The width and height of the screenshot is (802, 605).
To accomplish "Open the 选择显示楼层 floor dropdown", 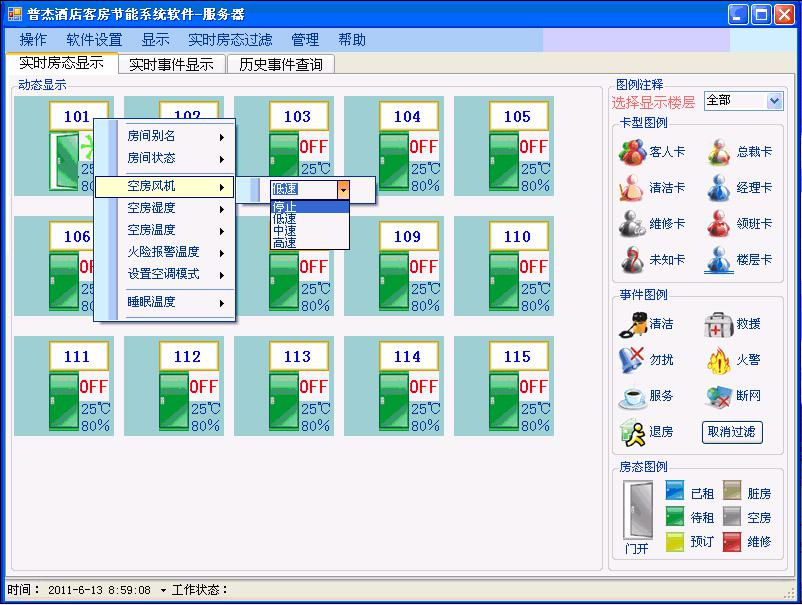I will (x=774, y=101).
